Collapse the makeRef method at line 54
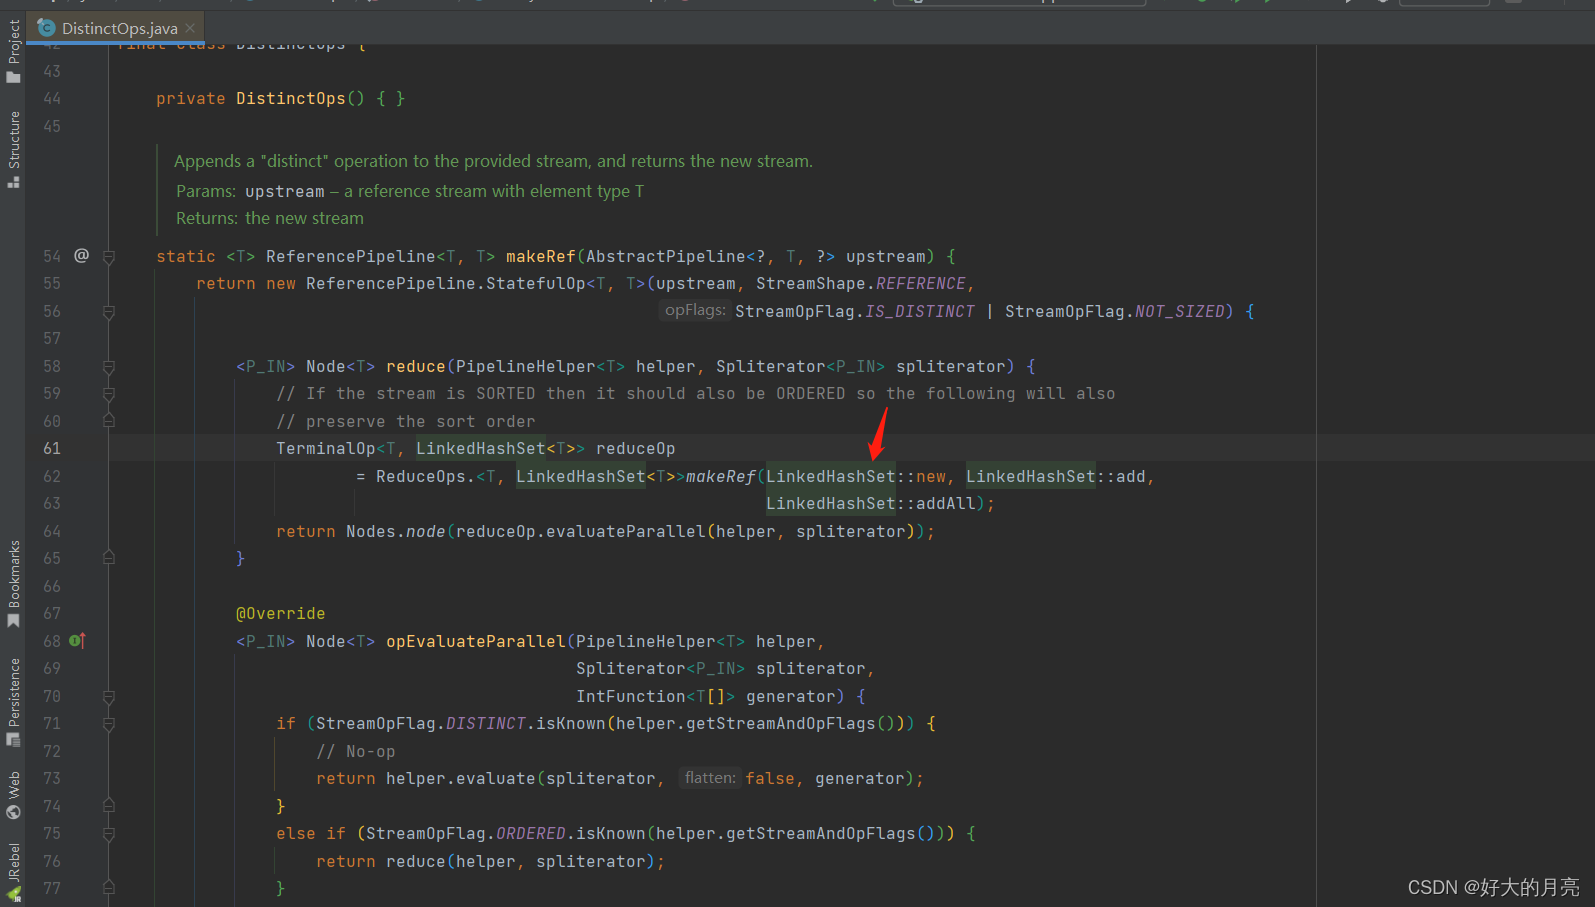Screen dimensions: 1595x907 tap(109, 257)
